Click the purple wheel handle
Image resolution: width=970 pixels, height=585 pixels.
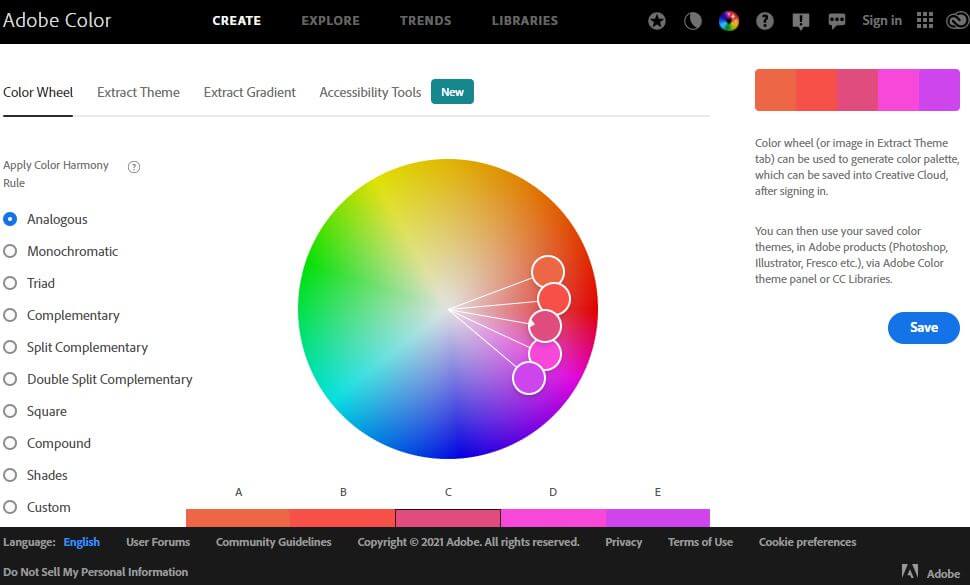[x=529, y=378]
